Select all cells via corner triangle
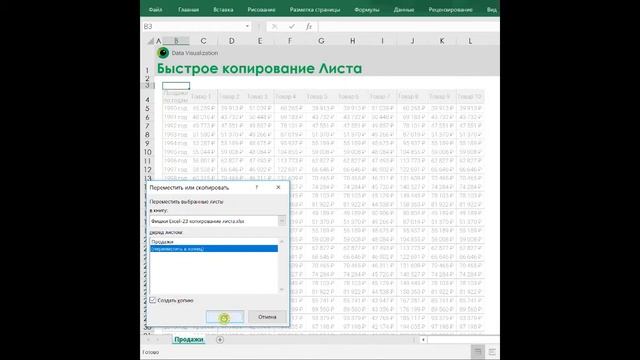 pyautogui.click(x=151, y=41)
